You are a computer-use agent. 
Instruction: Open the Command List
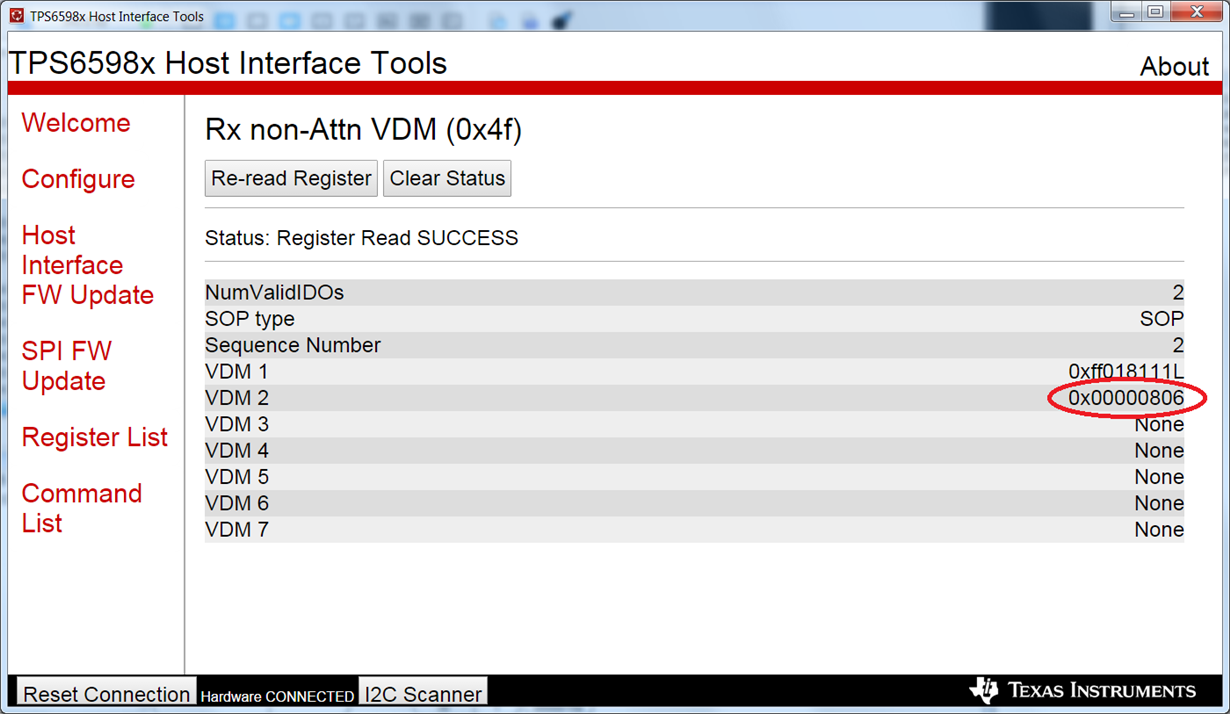82,508
